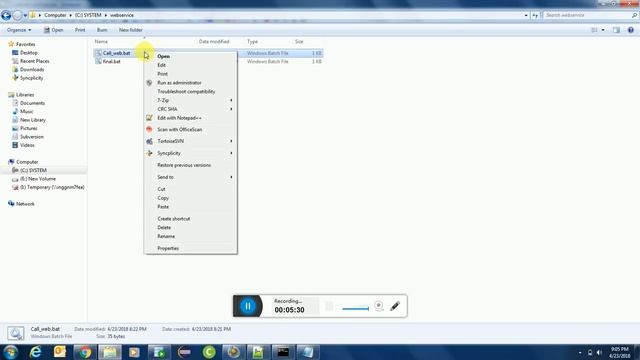Select Paste in the context menu

click(x=191, y=207)
